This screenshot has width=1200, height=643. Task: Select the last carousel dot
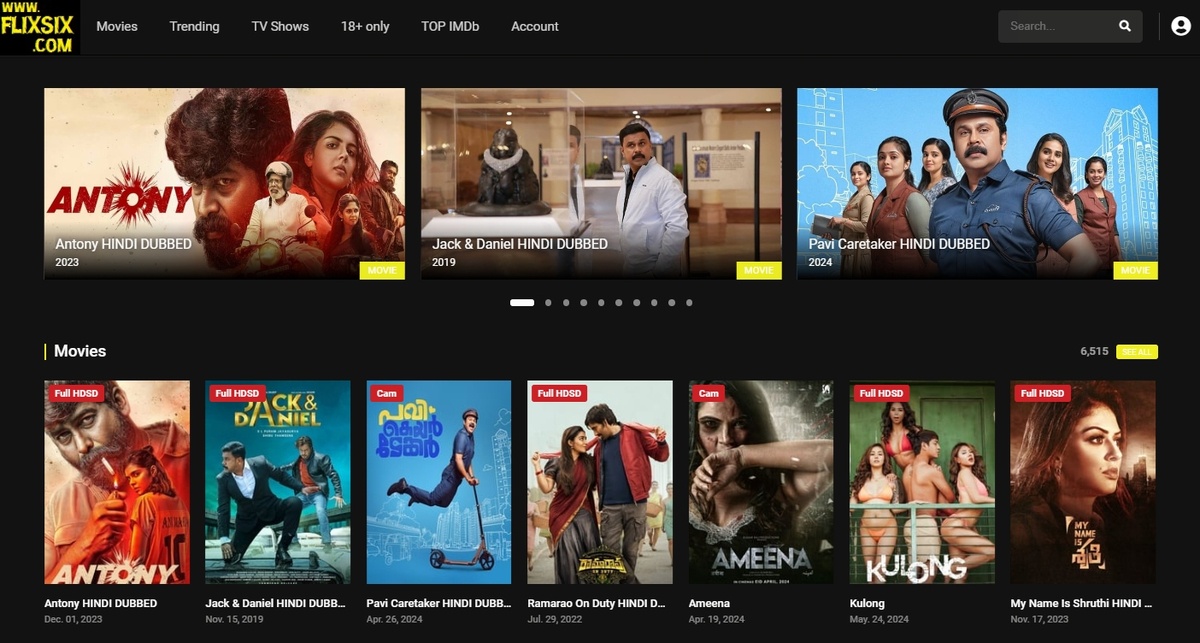coord(689,302)
